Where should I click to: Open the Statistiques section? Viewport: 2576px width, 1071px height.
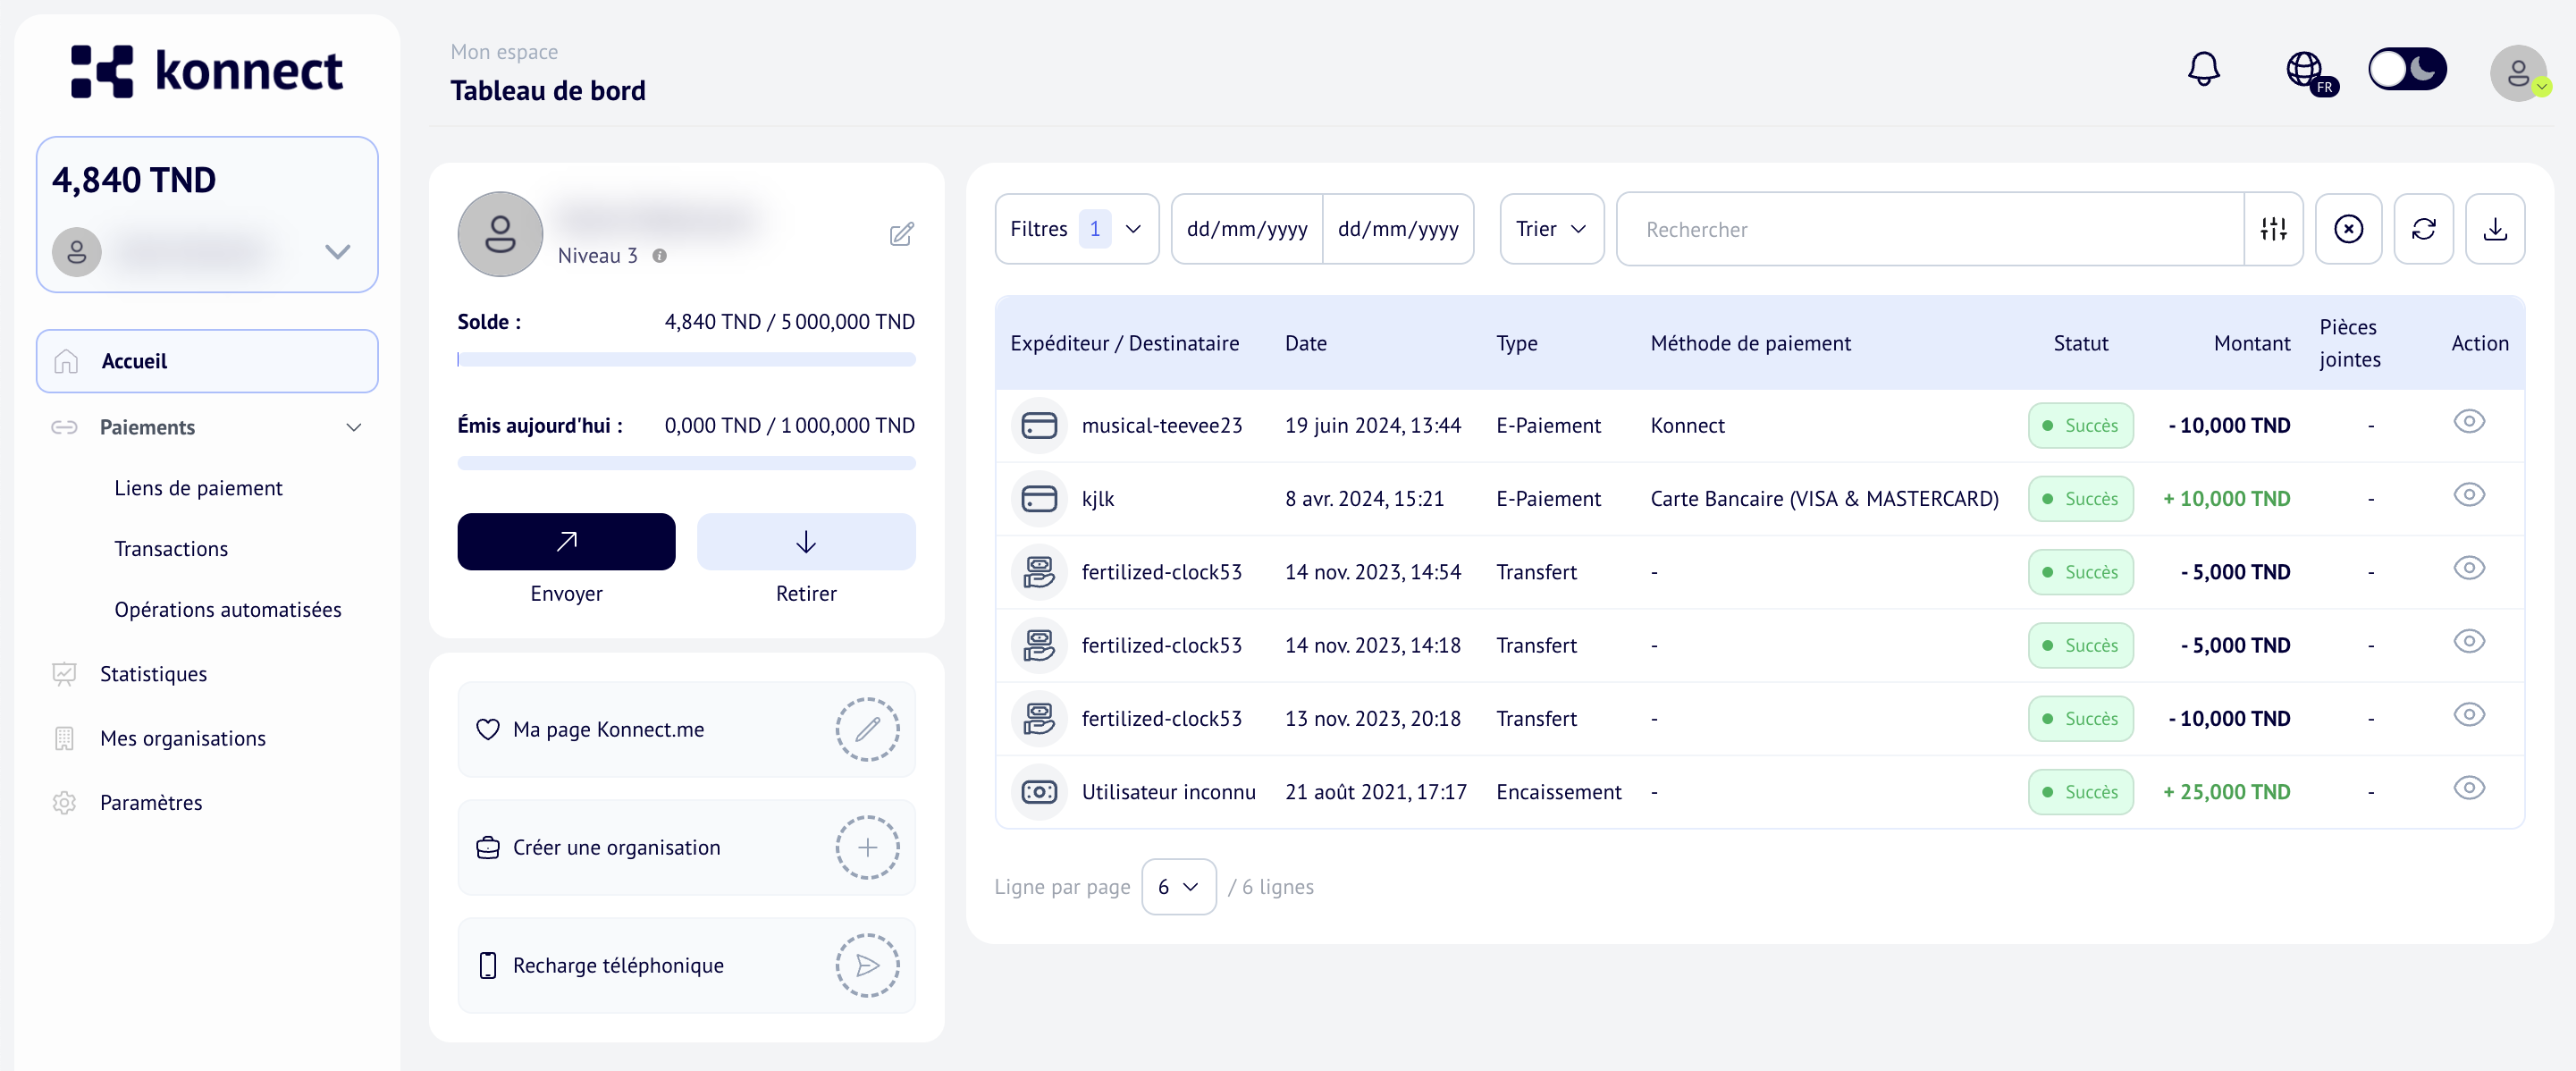pyautogui.click(x=153, y=673)
